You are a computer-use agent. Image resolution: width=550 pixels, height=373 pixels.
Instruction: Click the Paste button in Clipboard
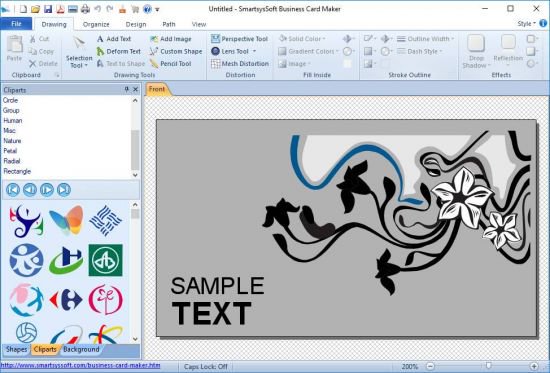(14, 49)
